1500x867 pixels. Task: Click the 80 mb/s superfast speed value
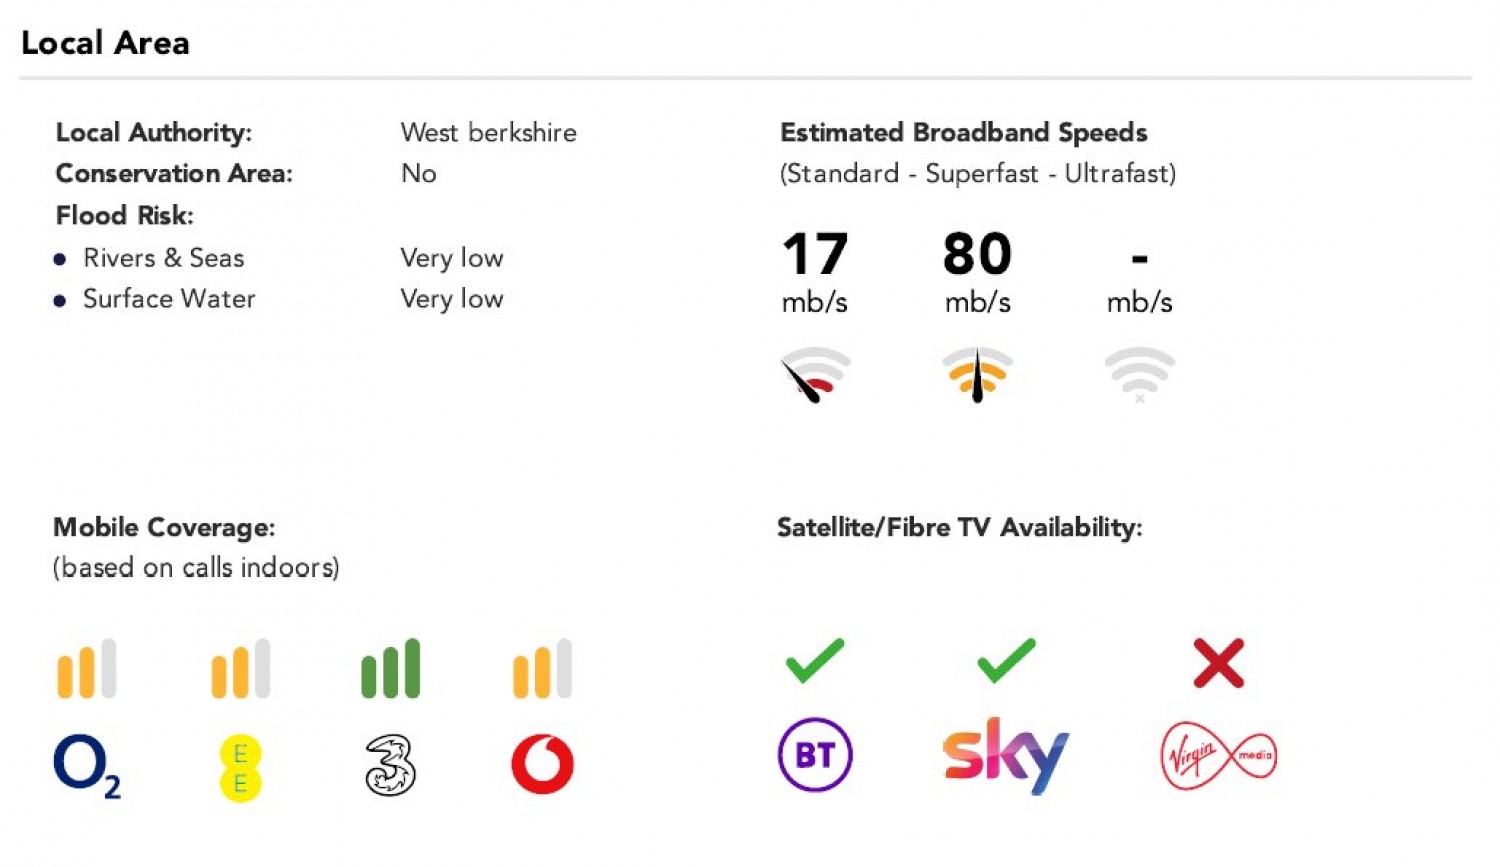[x=977, y=254]
